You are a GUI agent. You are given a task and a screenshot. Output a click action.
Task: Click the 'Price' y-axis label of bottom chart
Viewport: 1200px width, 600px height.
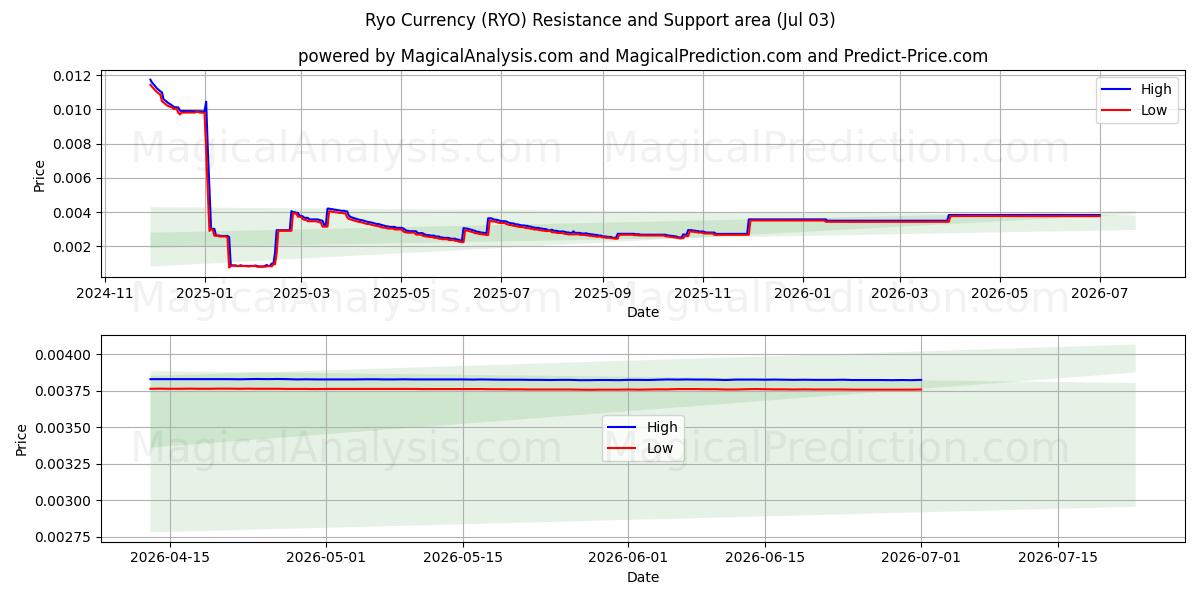point(23,440)
